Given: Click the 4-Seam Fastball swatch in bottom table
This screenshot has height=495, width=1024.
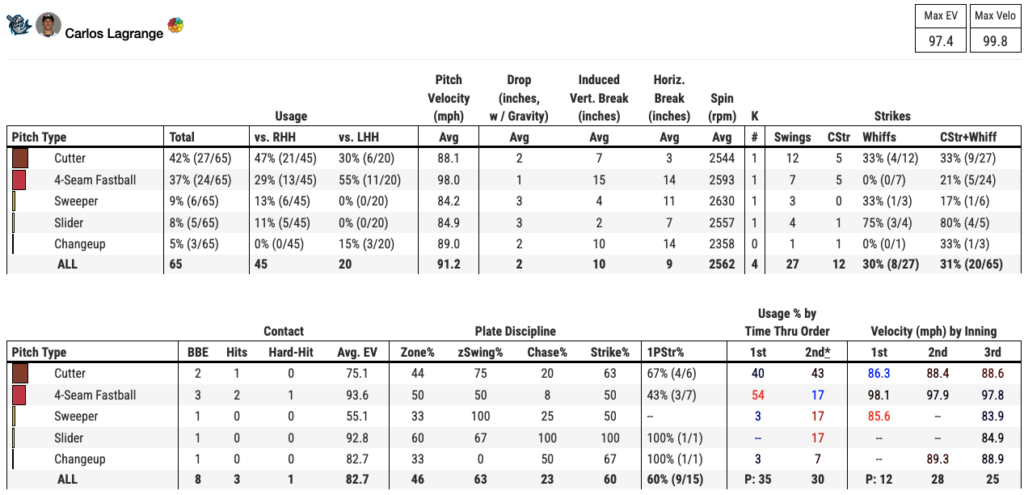Looking at the screenshot, I should [19, 396].
